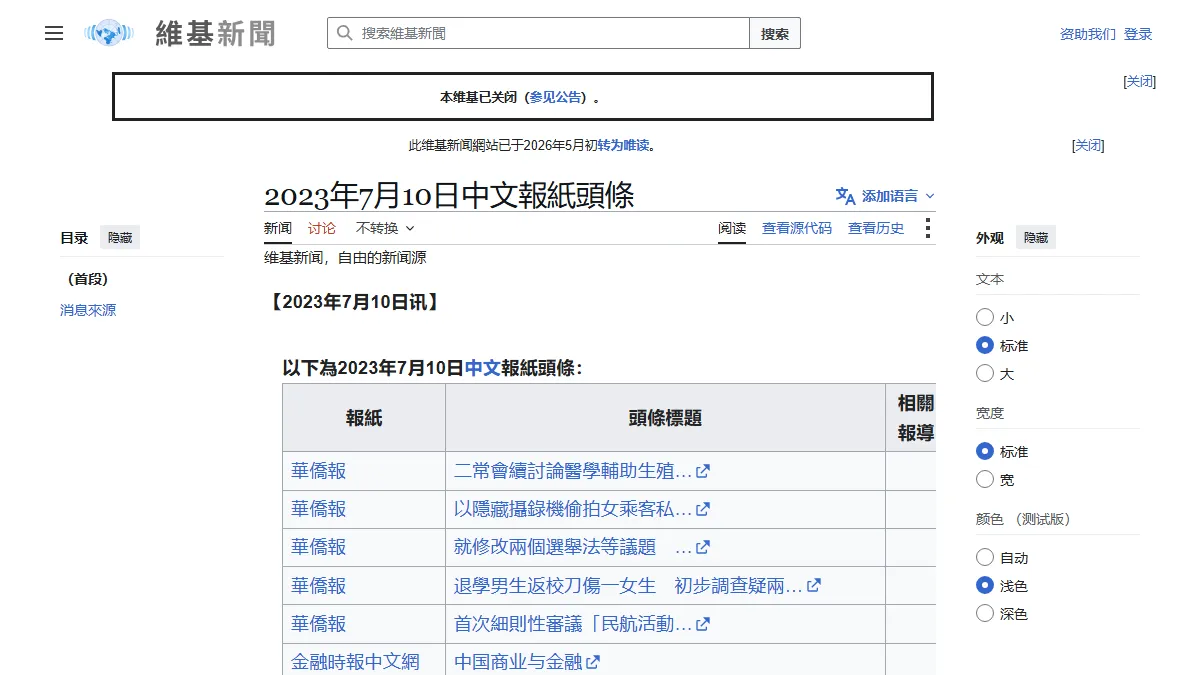
Task: Jump to (首段) in contents
Action: click(x=88, y=279)
